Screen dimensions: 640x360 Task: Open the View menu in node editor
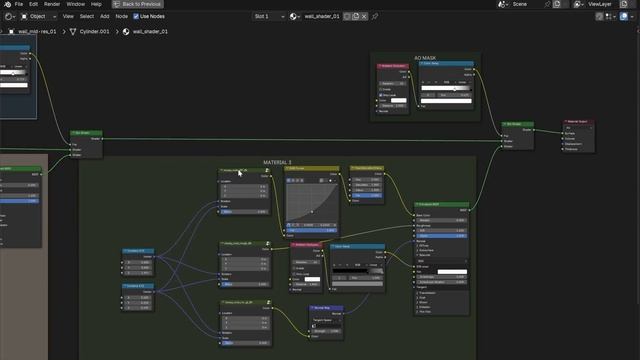click(68, 16)
